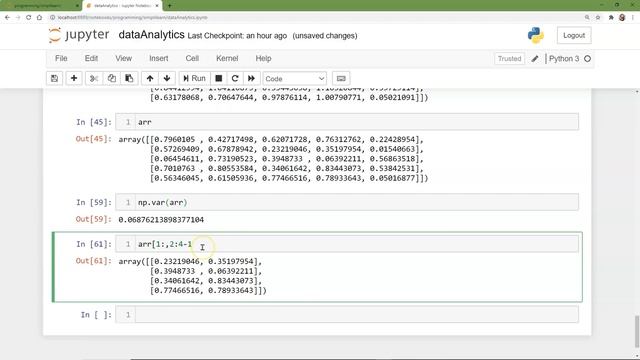Reload the page in the browser

[x=28, y=18]
